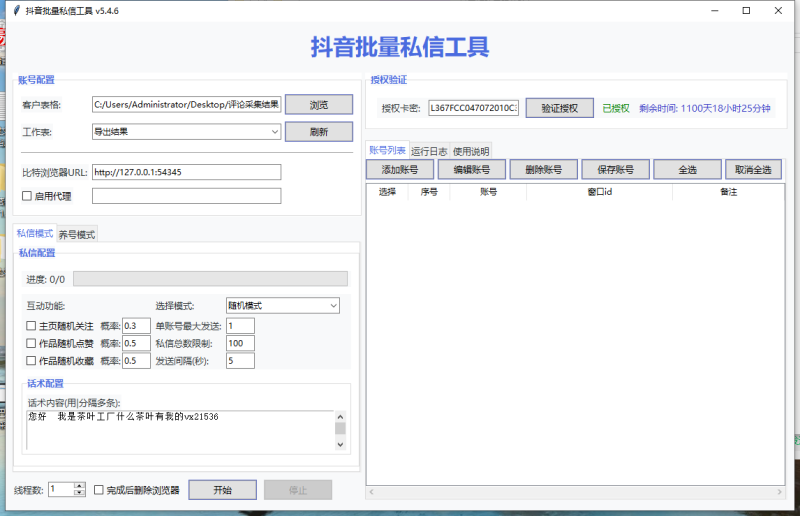
Task: Click the 序号 column header
Action: click(x=429, y=192)
